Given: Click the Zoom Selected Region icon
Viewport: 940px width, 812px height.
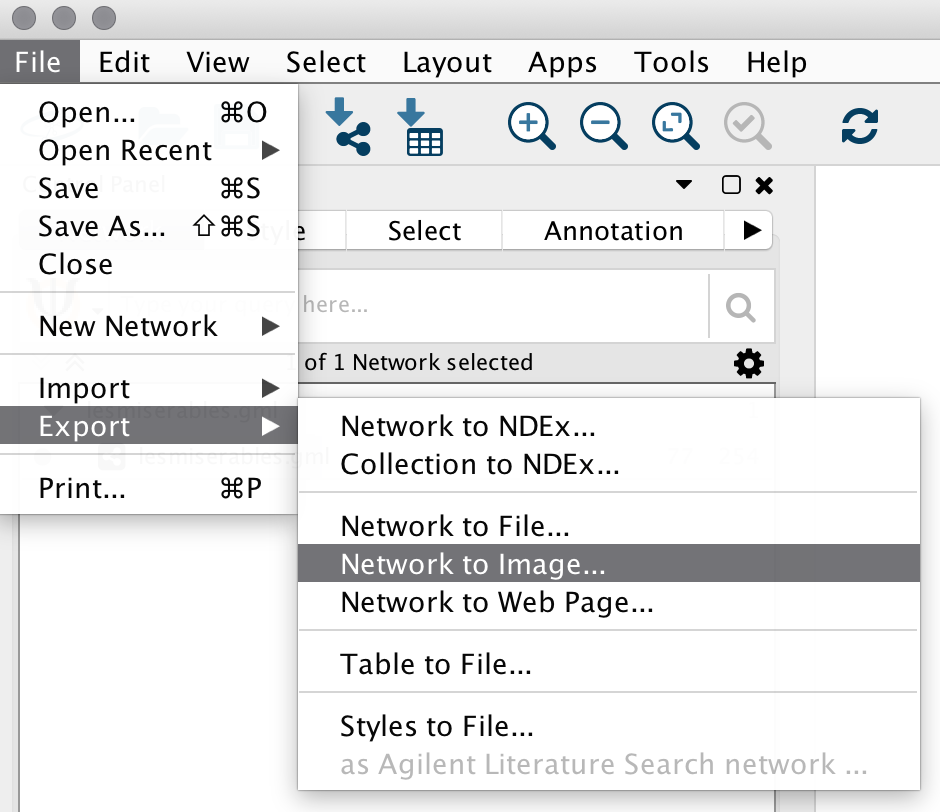Looking at the screenshot, I should coord(747,126).
